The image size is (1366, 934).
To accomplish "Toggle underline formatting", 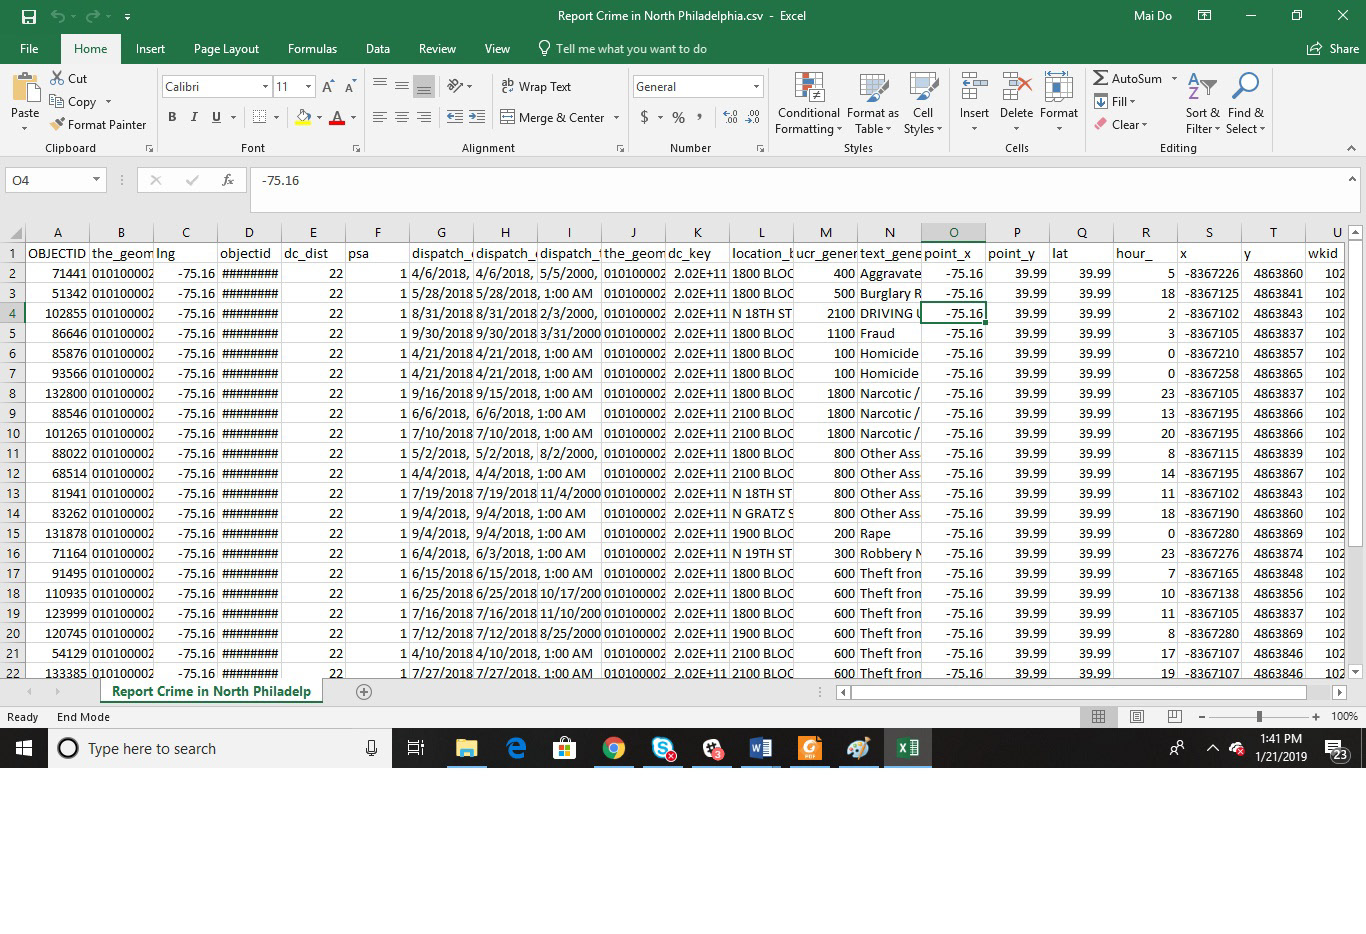I will click(216, 117).
